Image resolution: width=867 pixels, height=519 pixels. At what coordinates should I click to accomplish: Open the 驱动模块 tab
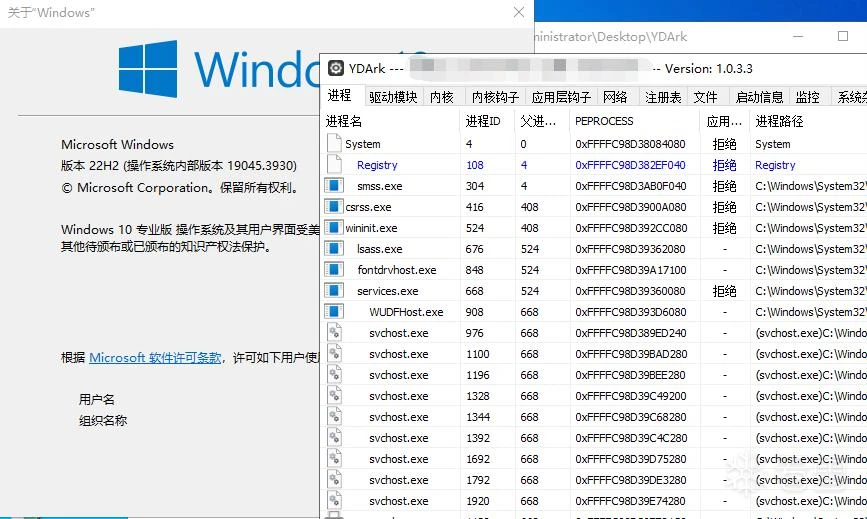pyautogui.click(x=393, y=97)
